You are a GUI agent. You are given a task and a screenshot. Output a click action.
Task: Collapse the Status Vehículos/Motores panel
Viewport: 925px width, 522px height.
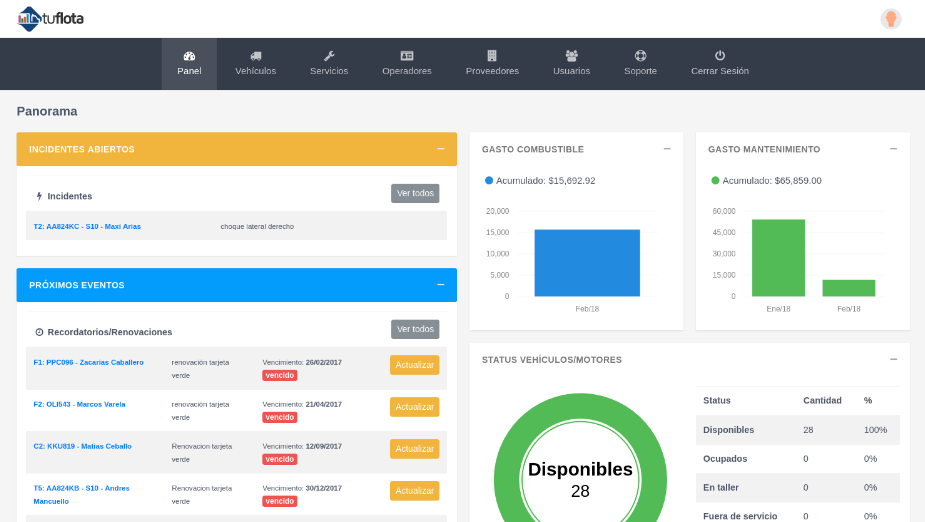click(893, 359)
